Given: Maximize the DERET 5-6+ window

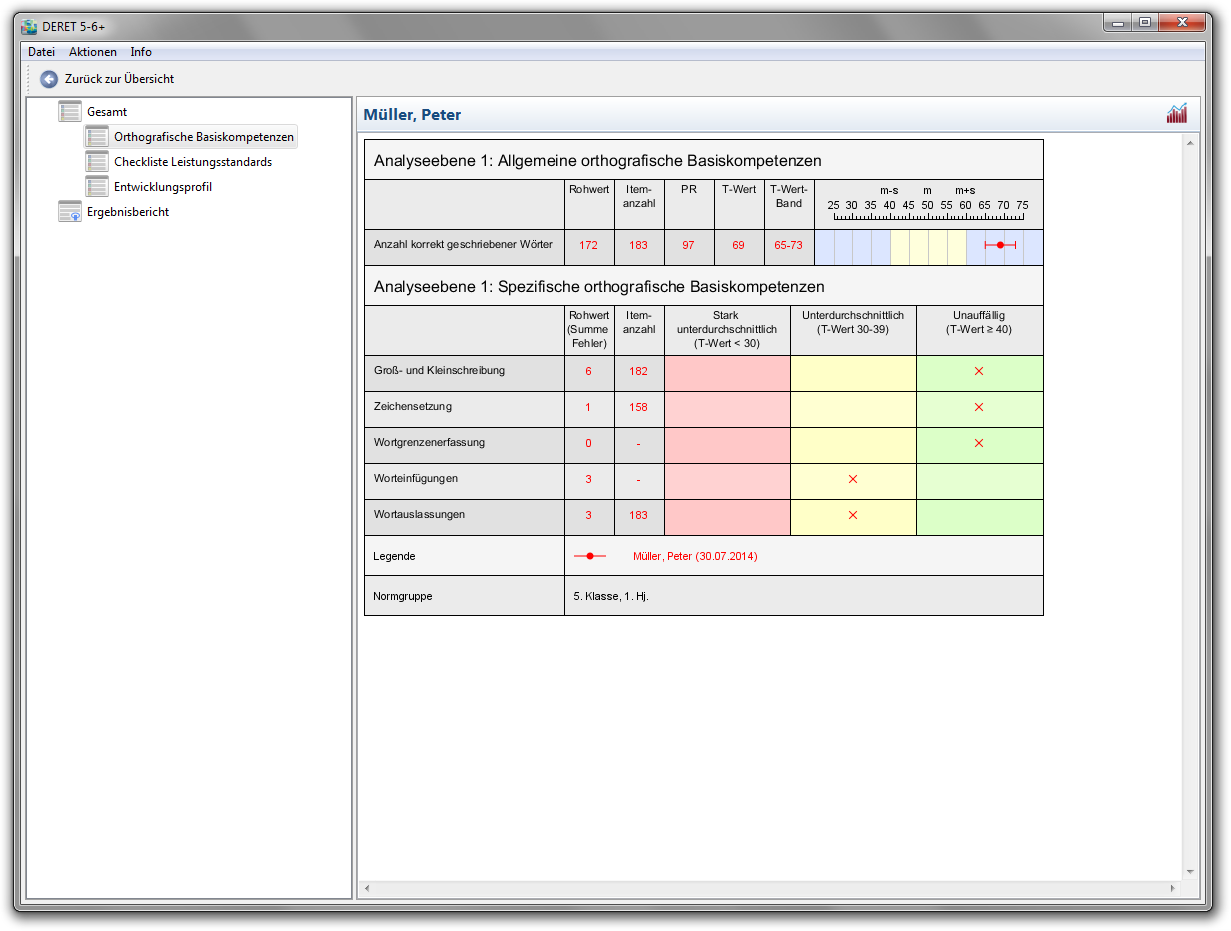Looking at the screenshot, I should 1145,22.
